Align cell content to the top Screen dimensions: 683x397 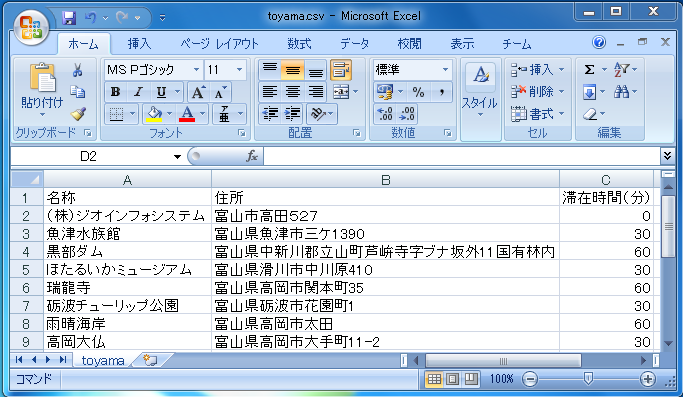[270, 70]
